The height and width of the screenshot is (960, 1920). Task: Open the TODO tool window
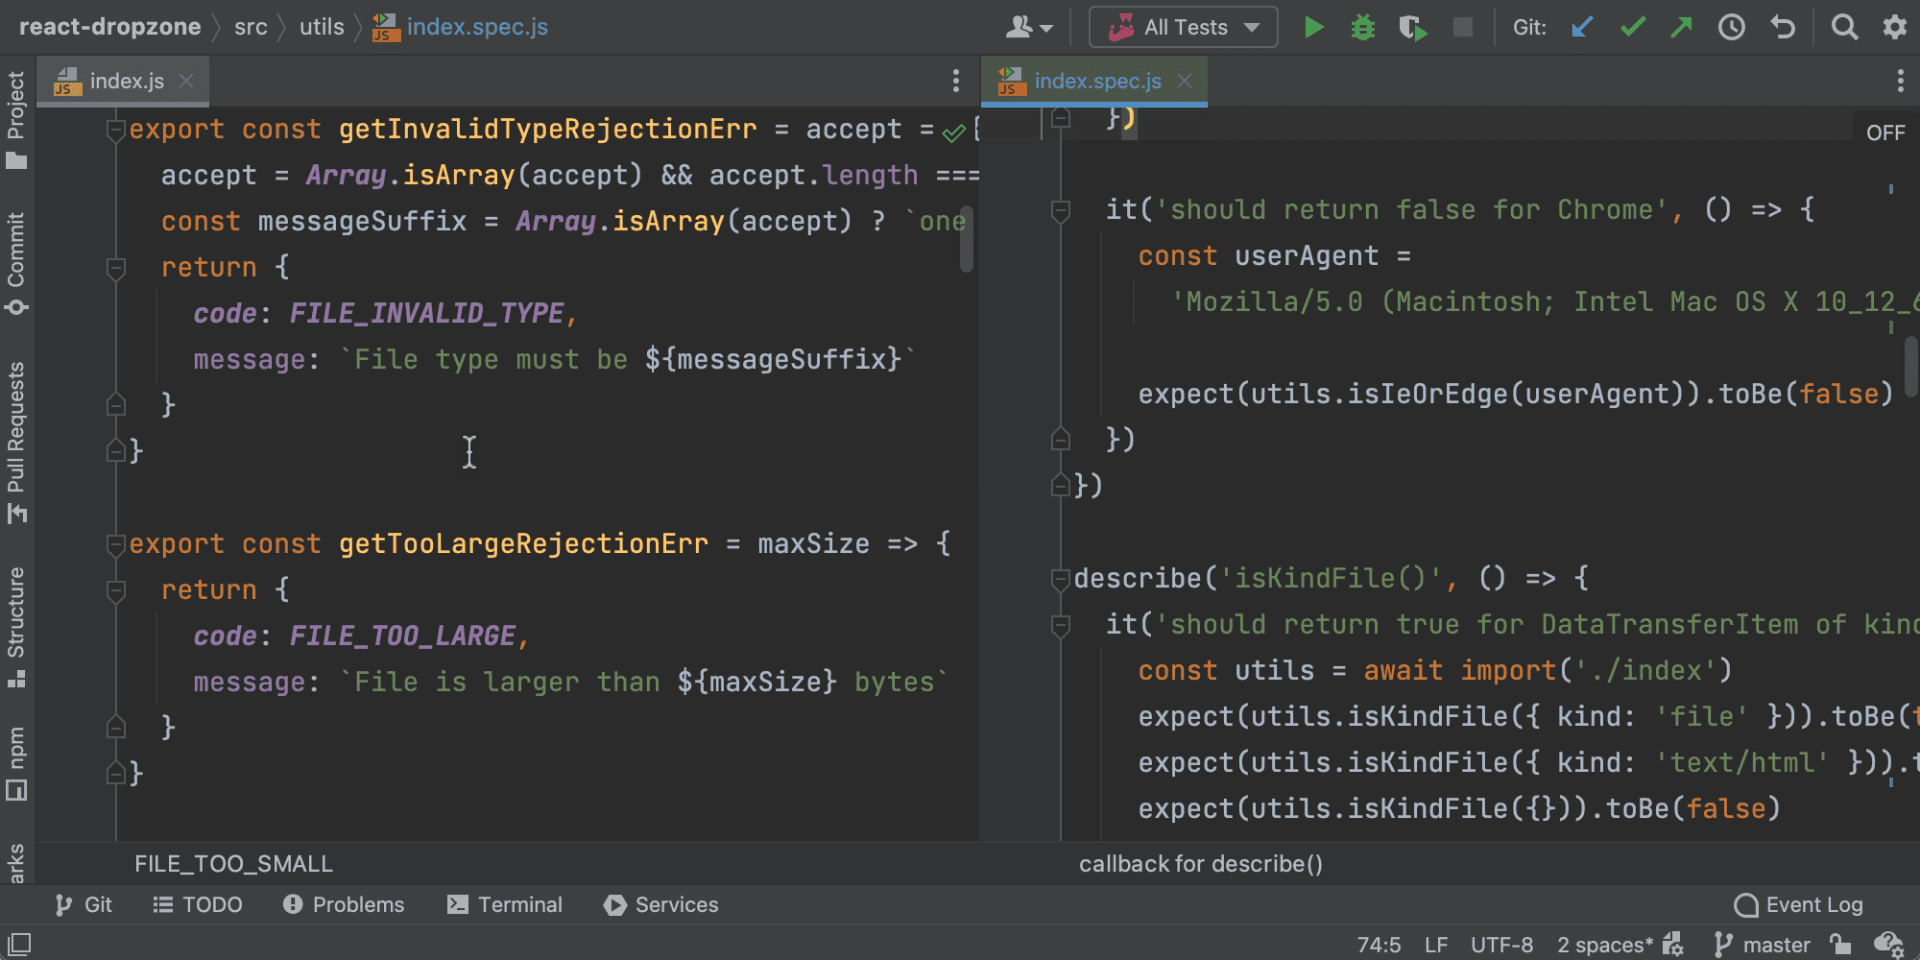(198, 905)
